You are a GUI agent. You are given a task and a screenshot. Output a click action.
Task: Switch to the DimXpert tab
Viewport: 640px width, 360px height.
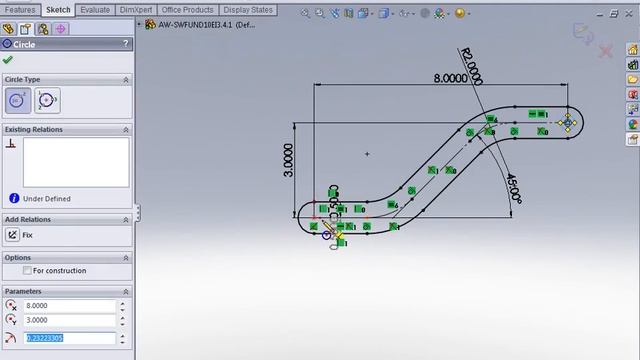[x=136, y=10]
